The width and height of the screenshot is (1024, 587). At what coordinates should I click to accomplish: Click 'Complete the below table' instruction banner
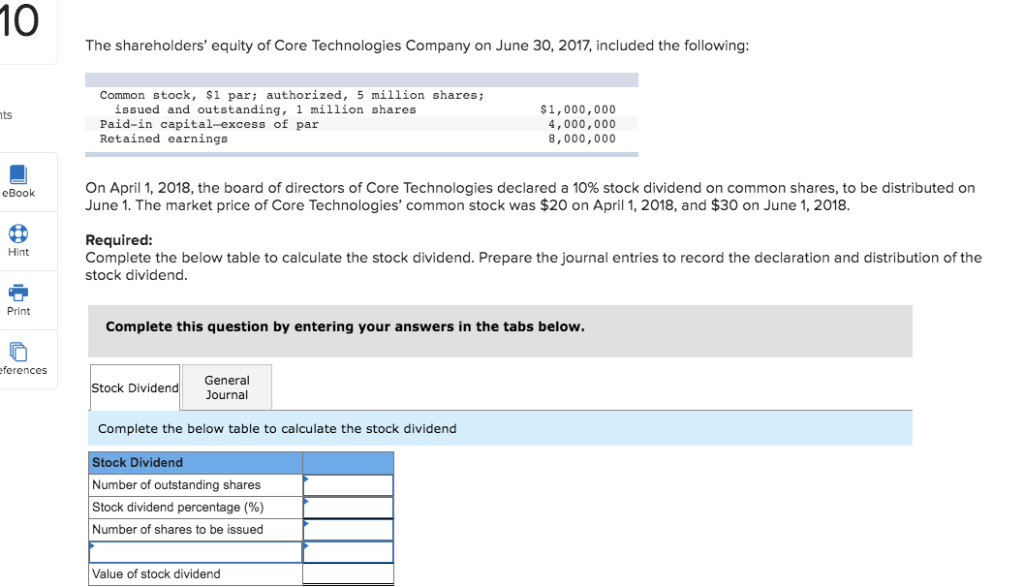[500, 428]
